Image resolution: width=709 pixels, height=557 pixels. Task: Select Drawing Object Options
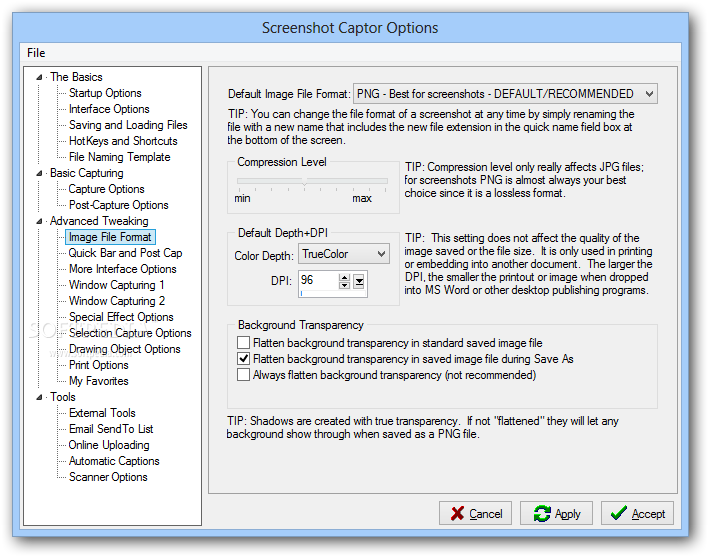(x=124, y=349)
